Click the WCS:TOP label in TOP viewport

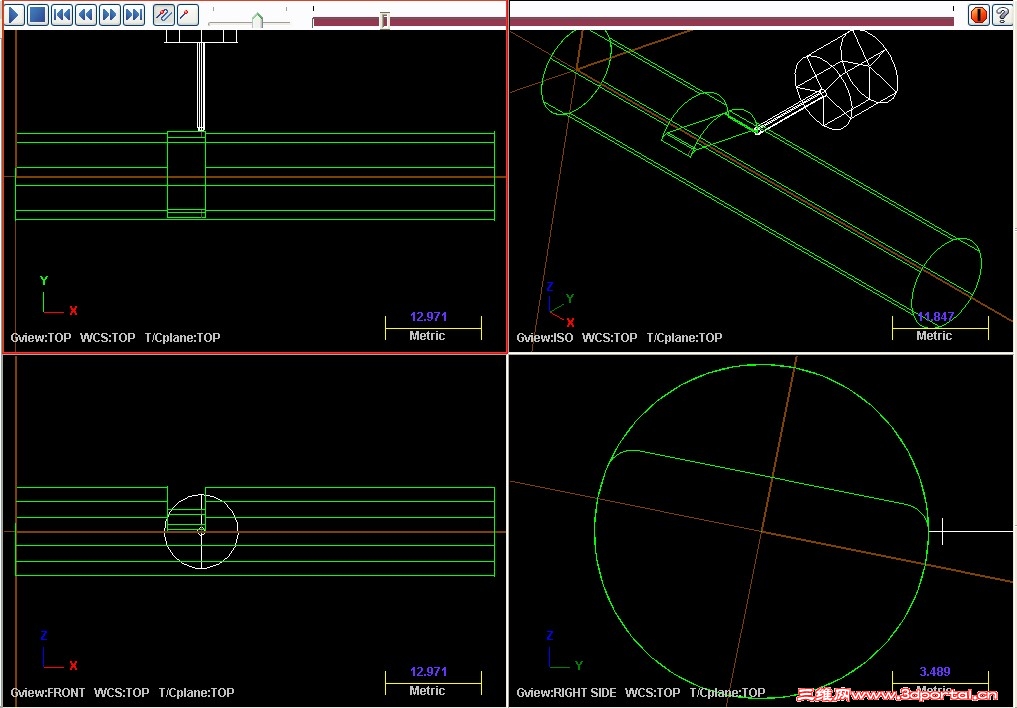[108, 337]
